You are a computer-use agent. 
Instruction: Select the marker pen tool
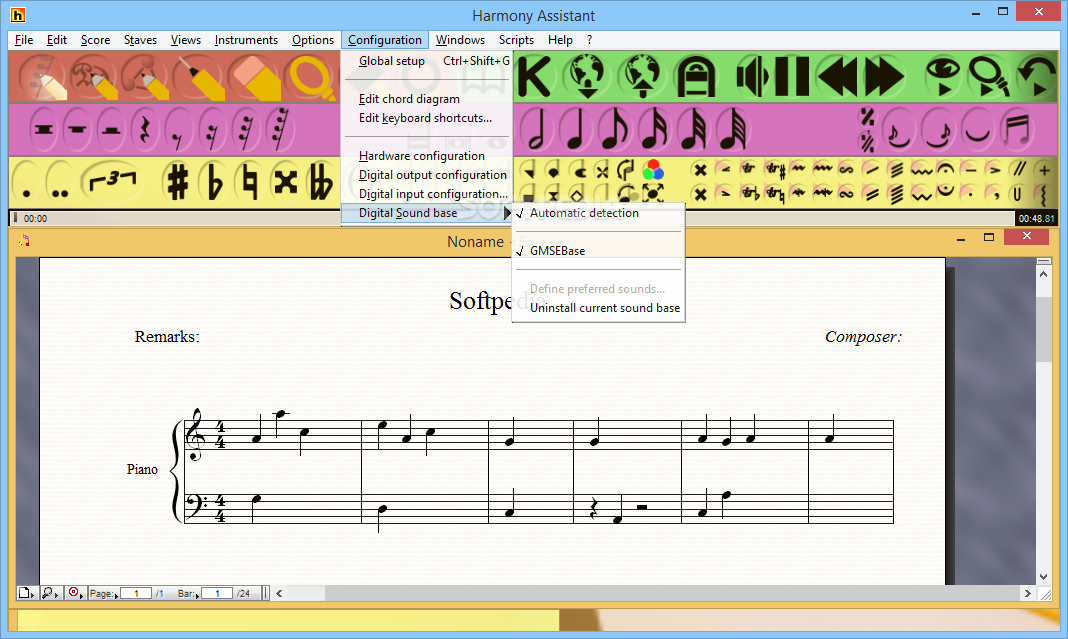pos(198,77)
